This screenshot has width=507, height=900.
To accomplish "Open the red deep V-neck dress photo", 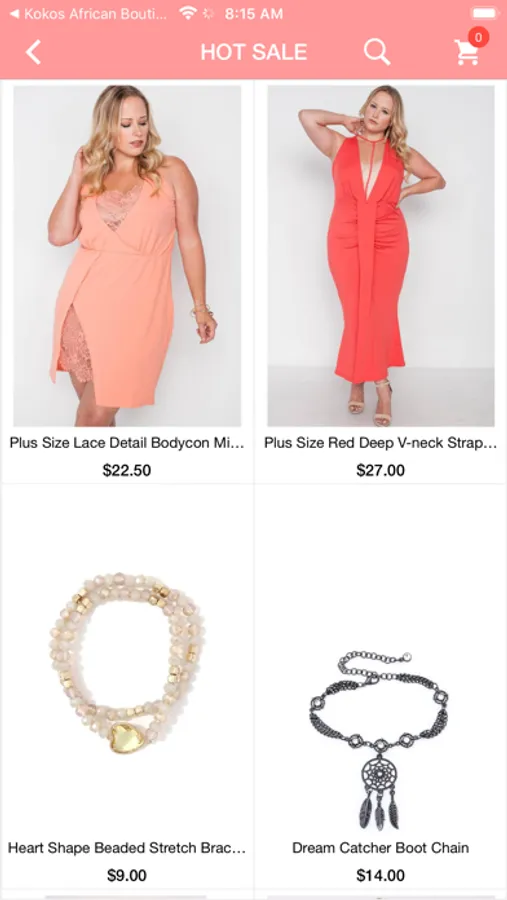I will tap(381, 256).
